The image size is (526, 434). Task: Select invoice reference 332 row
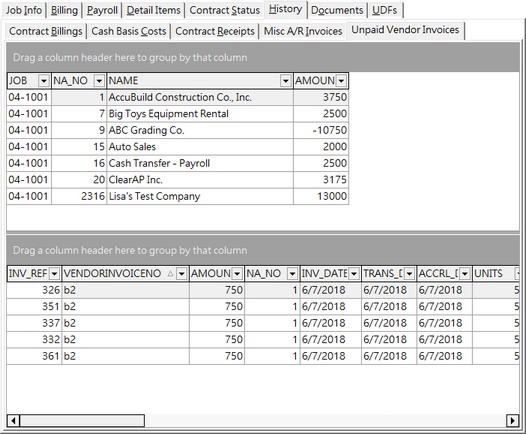263,339
